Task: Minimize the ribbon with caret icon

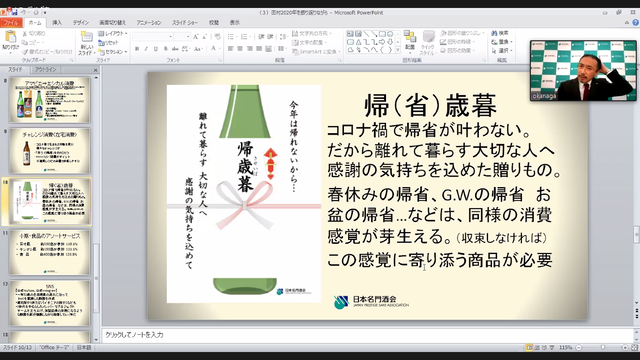Action: pos(627,23)
